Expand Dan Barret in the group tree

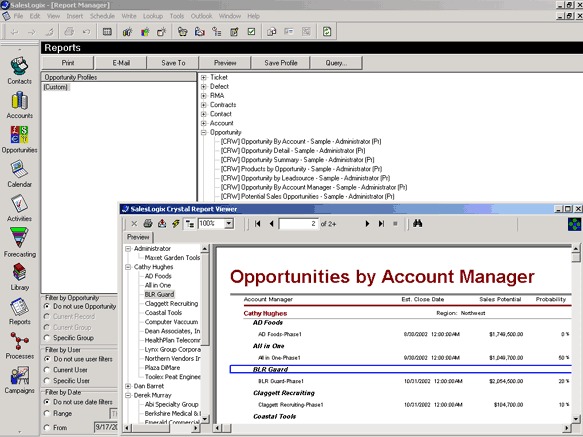(128, 386)
